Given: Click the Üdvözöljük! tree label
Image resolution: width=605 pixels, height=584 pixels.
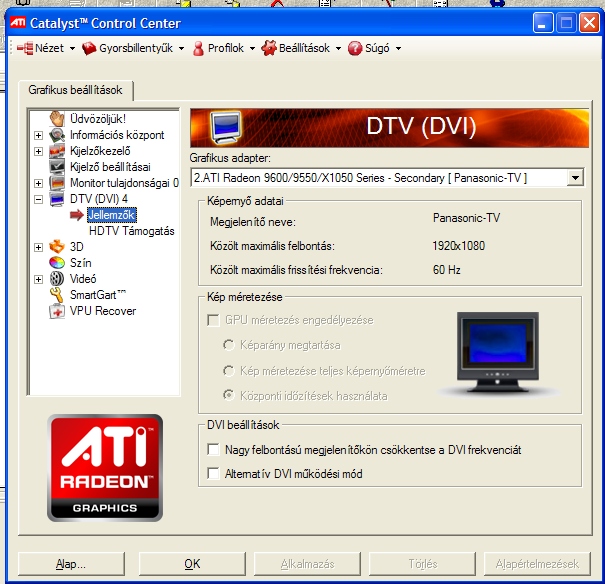Looking at the screenshot, I should [x=98, y=119].
